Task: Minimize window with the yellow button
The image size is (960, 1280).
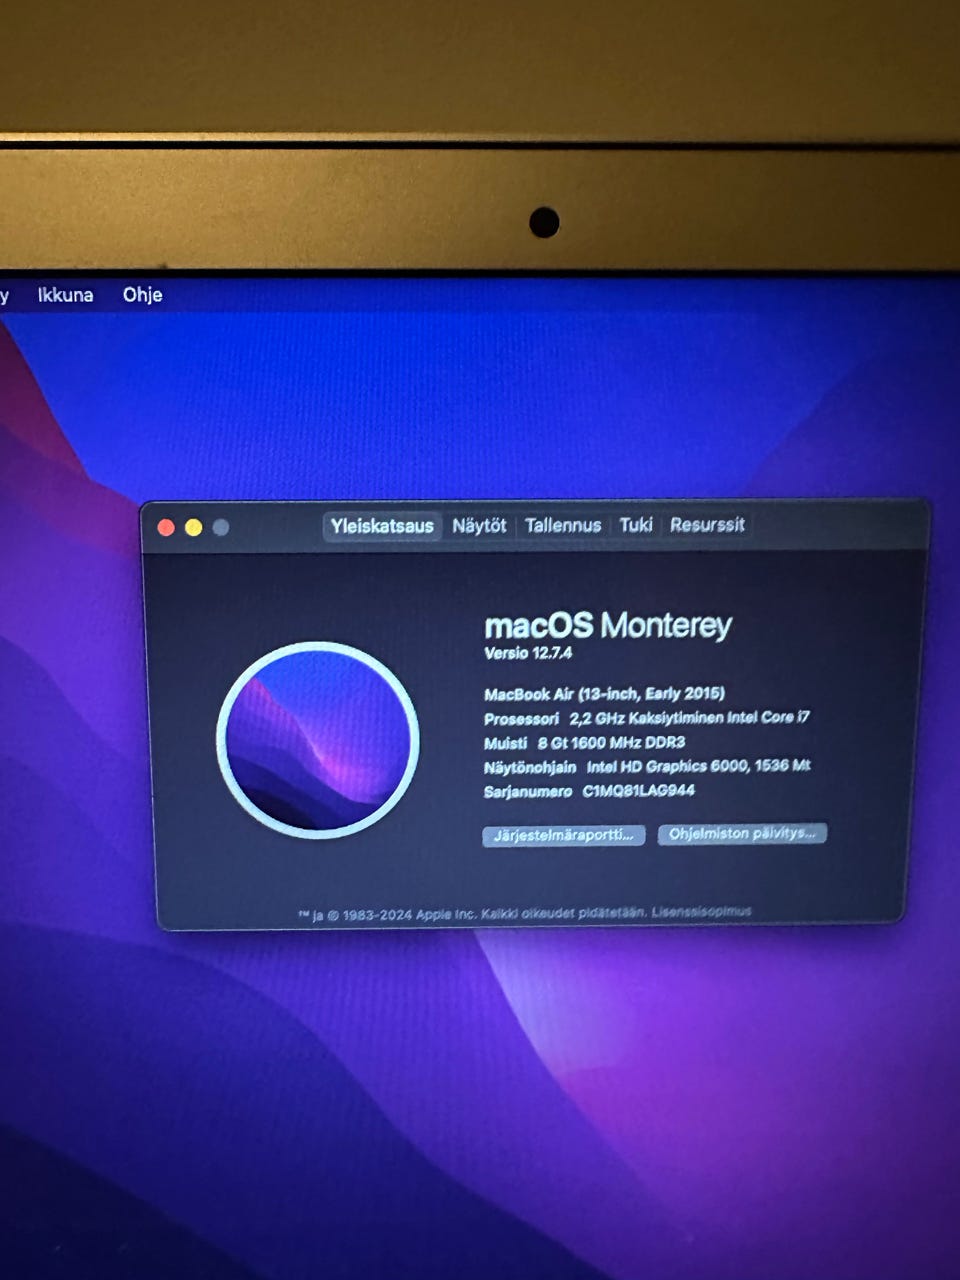Action: click(194, 527)
